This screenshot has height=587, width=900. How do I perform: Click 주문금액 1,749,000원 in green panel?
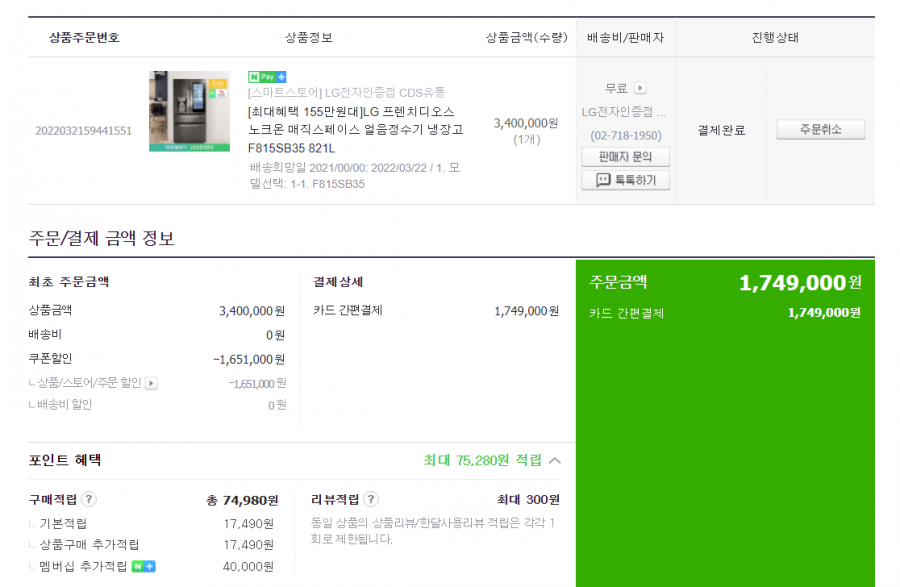click(800, 282)
